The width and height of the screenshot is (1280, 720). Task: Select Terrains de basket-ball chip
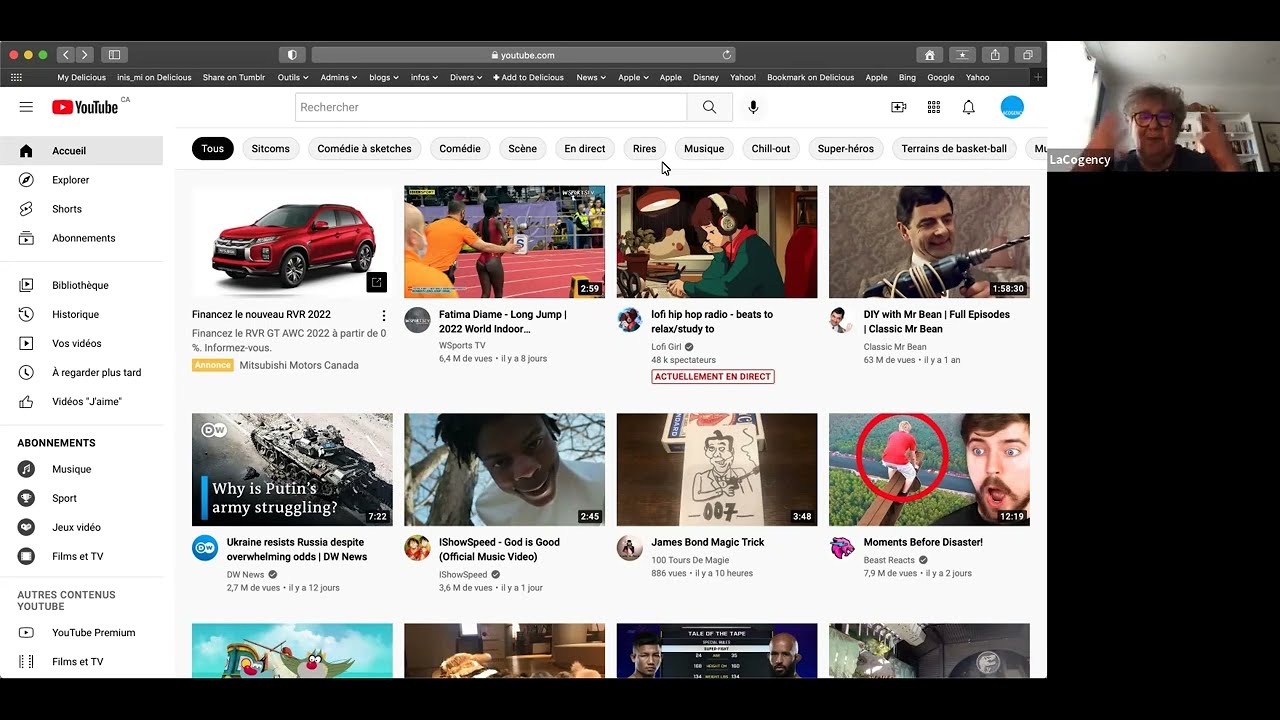[954, 149]
